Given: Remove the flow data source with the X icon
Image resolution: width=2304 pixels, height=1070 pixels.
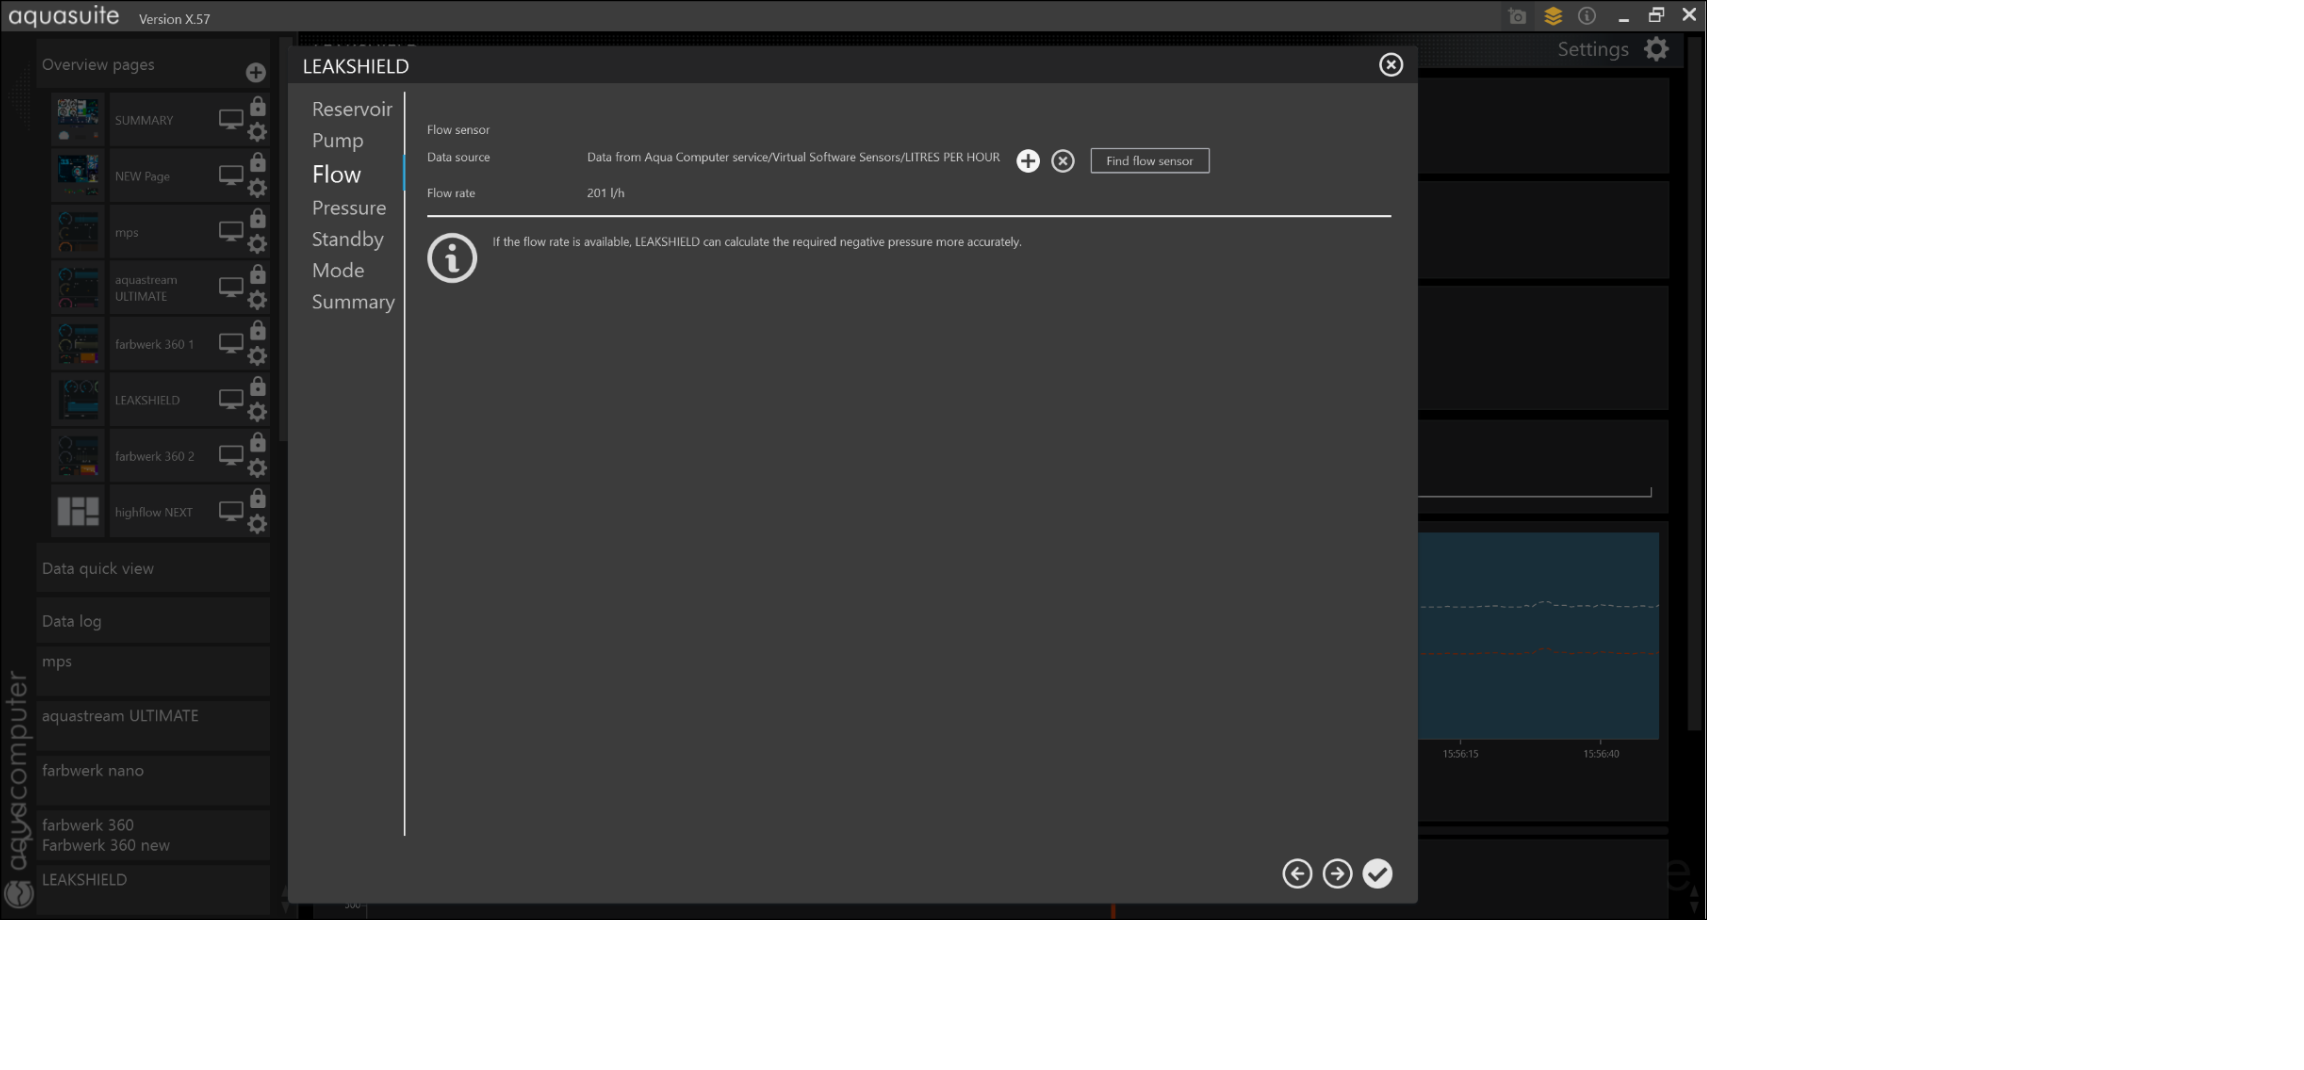Looking at the screenshot, I should point(1063,161).
